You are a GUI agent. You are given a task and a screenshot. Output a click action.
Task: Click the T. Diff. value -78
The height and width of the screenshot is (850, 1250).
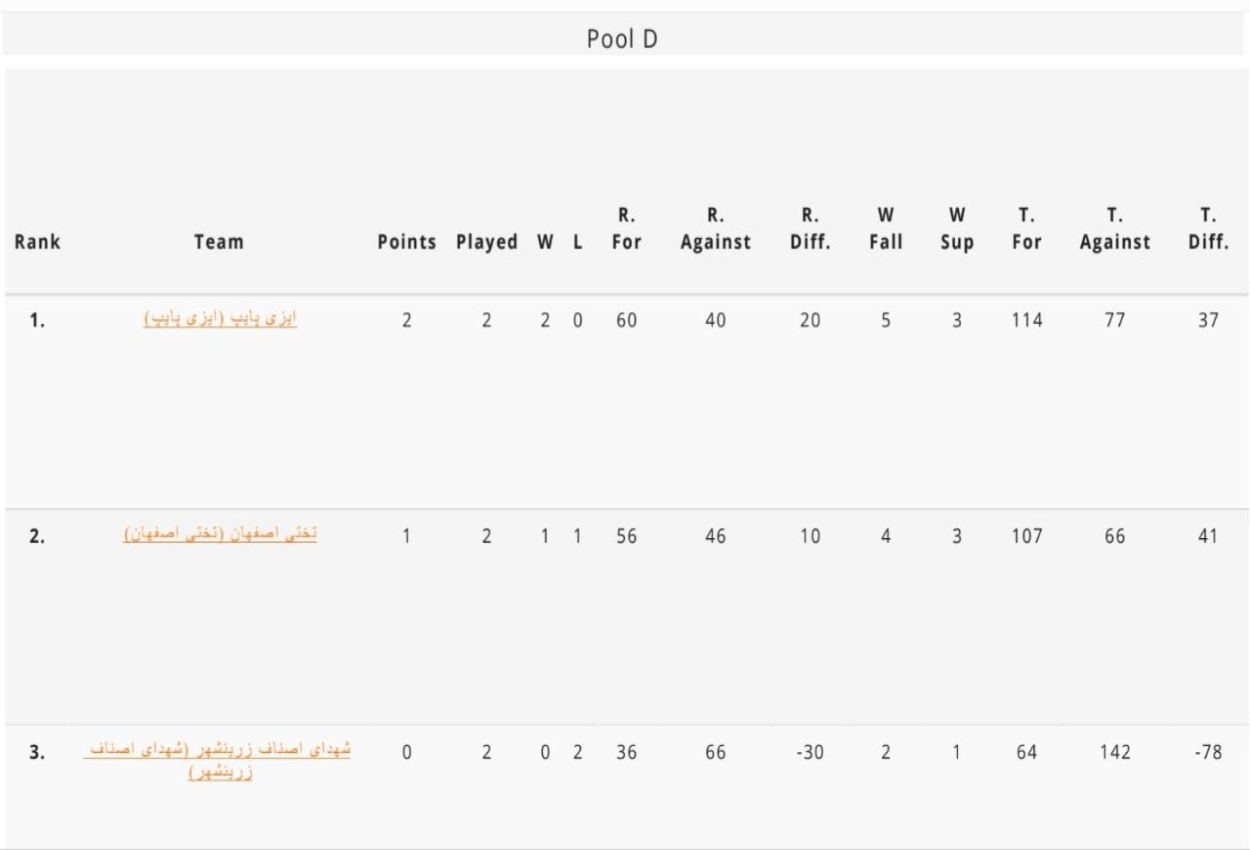coord(1208,752)
